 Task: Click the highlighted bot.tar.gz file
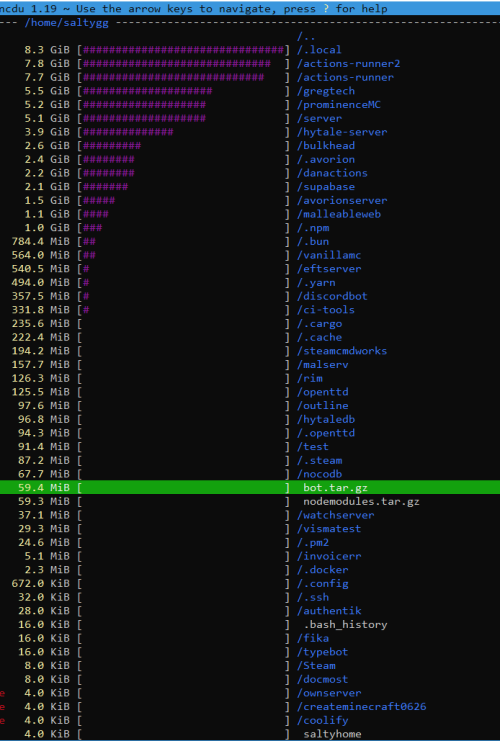(x=250, y=488)
